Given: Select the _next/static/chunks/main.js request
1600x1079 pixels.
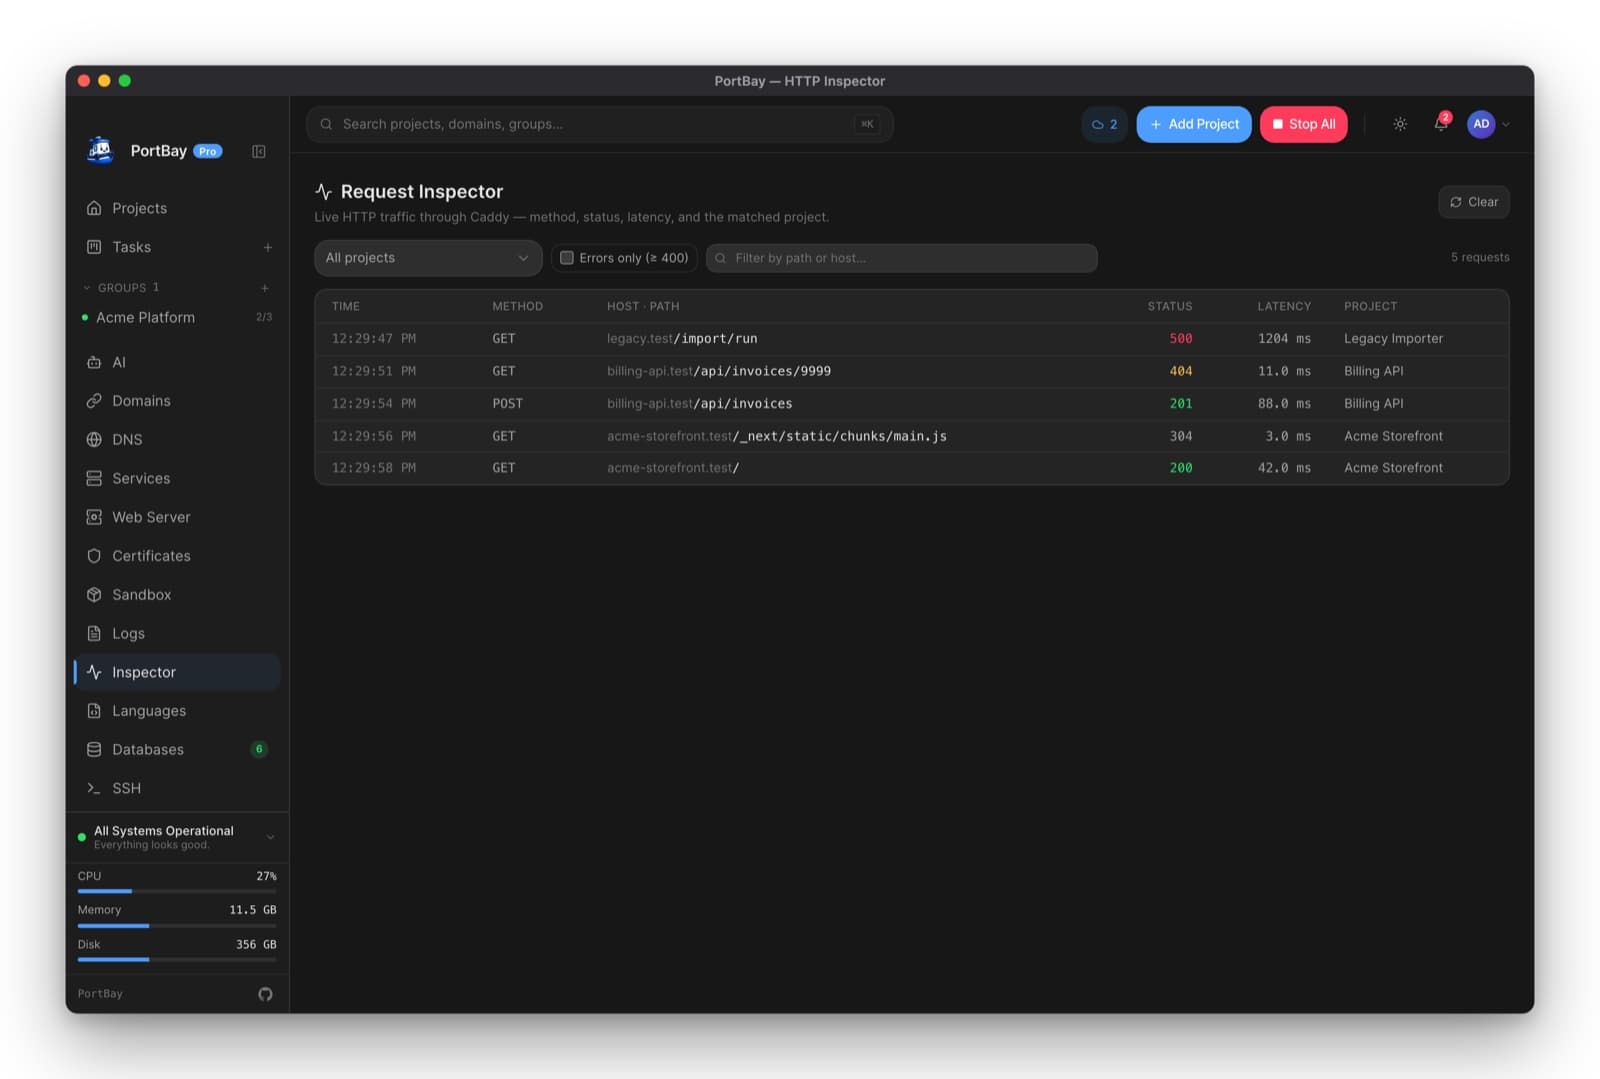Looking at the screenshot, I should pyautogui.click(x=912, y=436).
